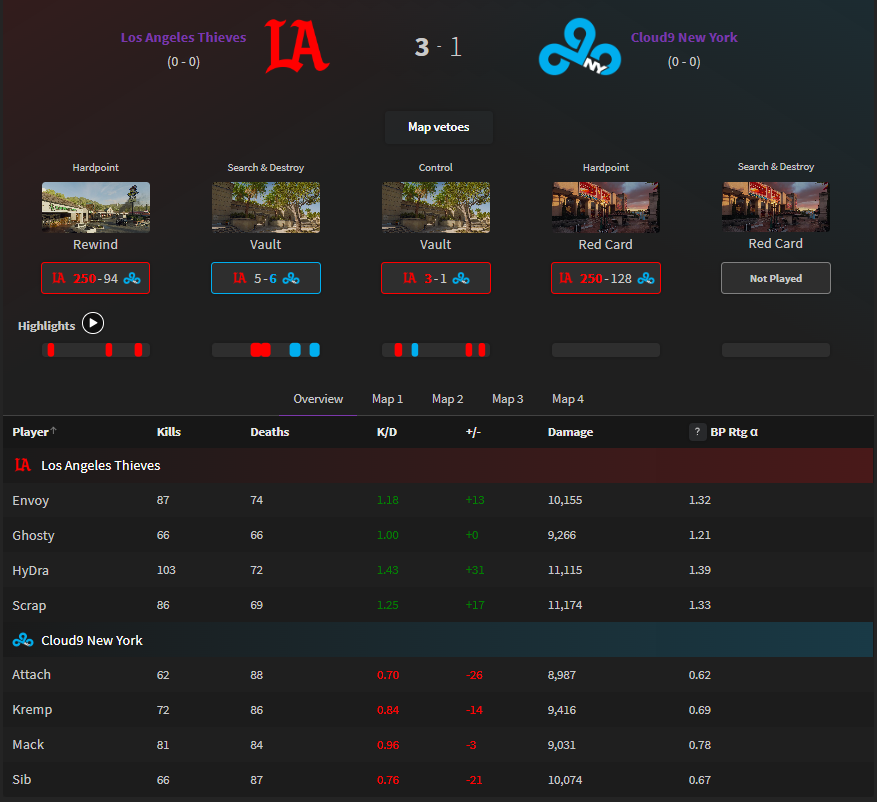Click the empty Red Card Hardpoint highlight bar

606,350
